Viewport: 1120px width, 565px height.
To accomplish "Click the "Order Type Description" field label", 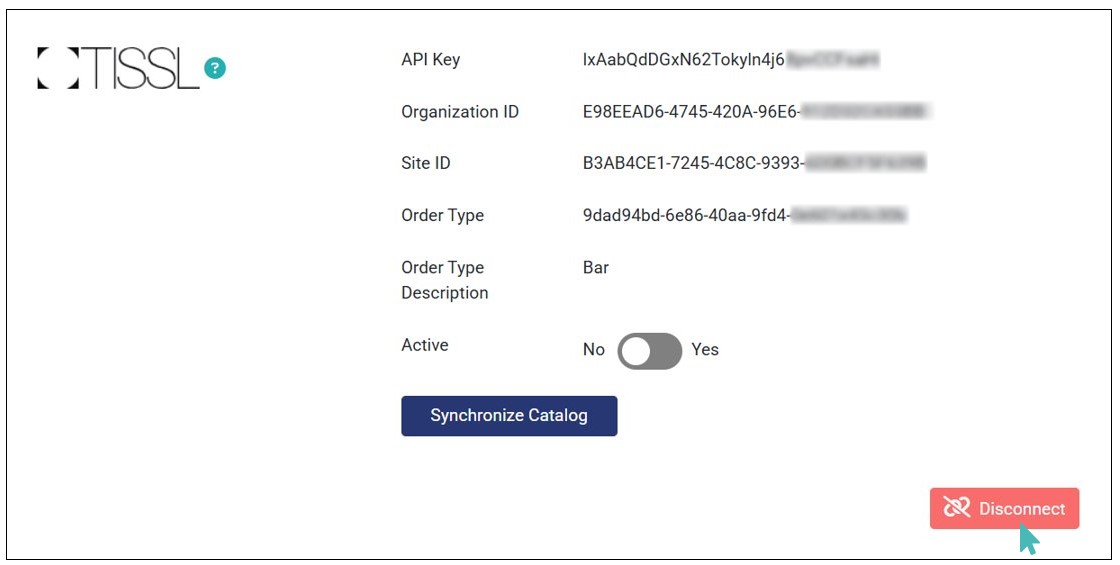I will click(x=444, y=280).
